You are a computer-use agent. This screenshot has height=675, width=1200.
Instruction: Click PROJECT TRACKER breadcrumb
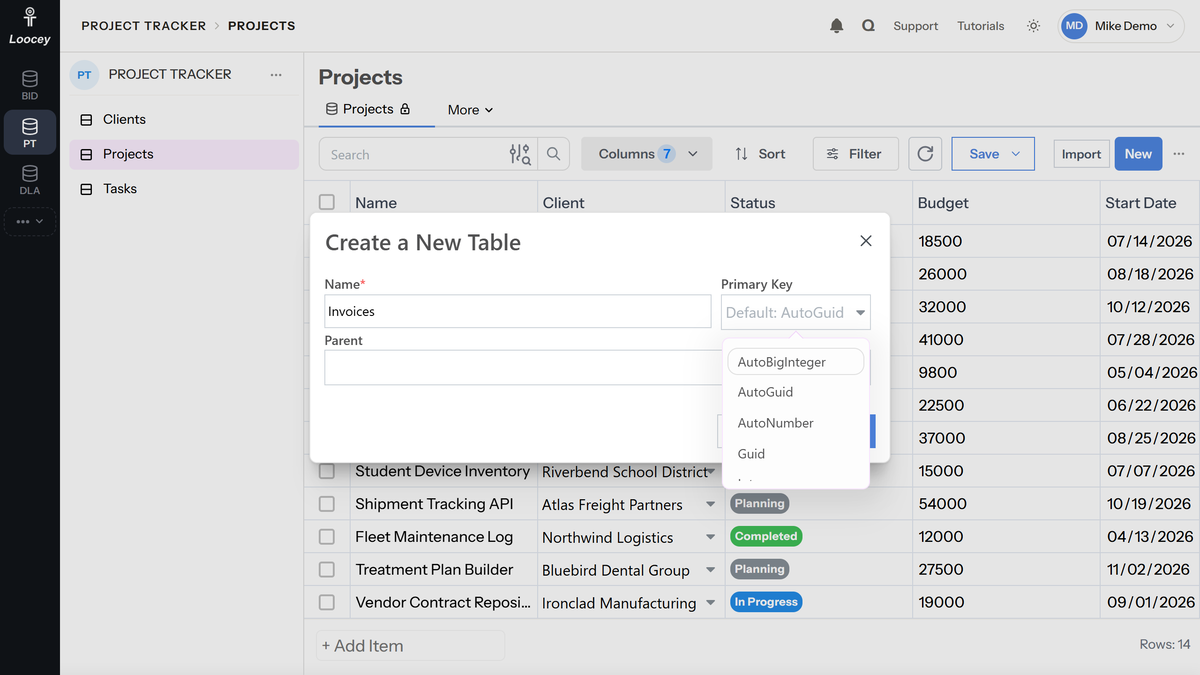coord(143,26)
